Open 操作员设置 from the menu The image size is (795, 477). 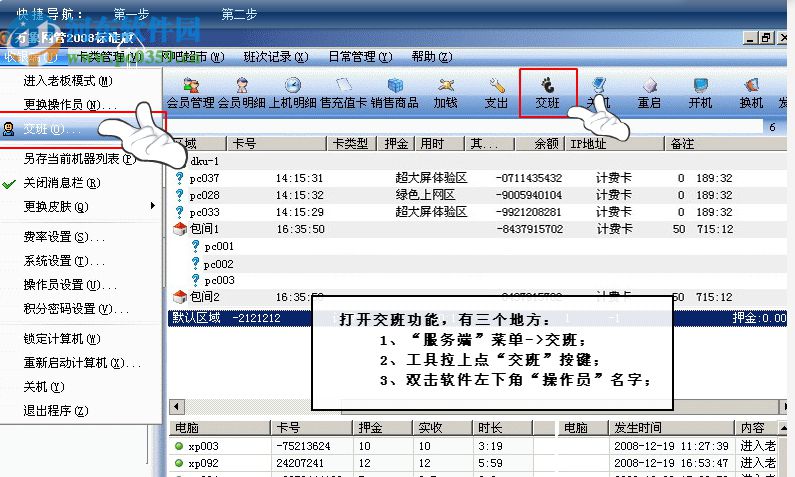click(x=70, y=285)
